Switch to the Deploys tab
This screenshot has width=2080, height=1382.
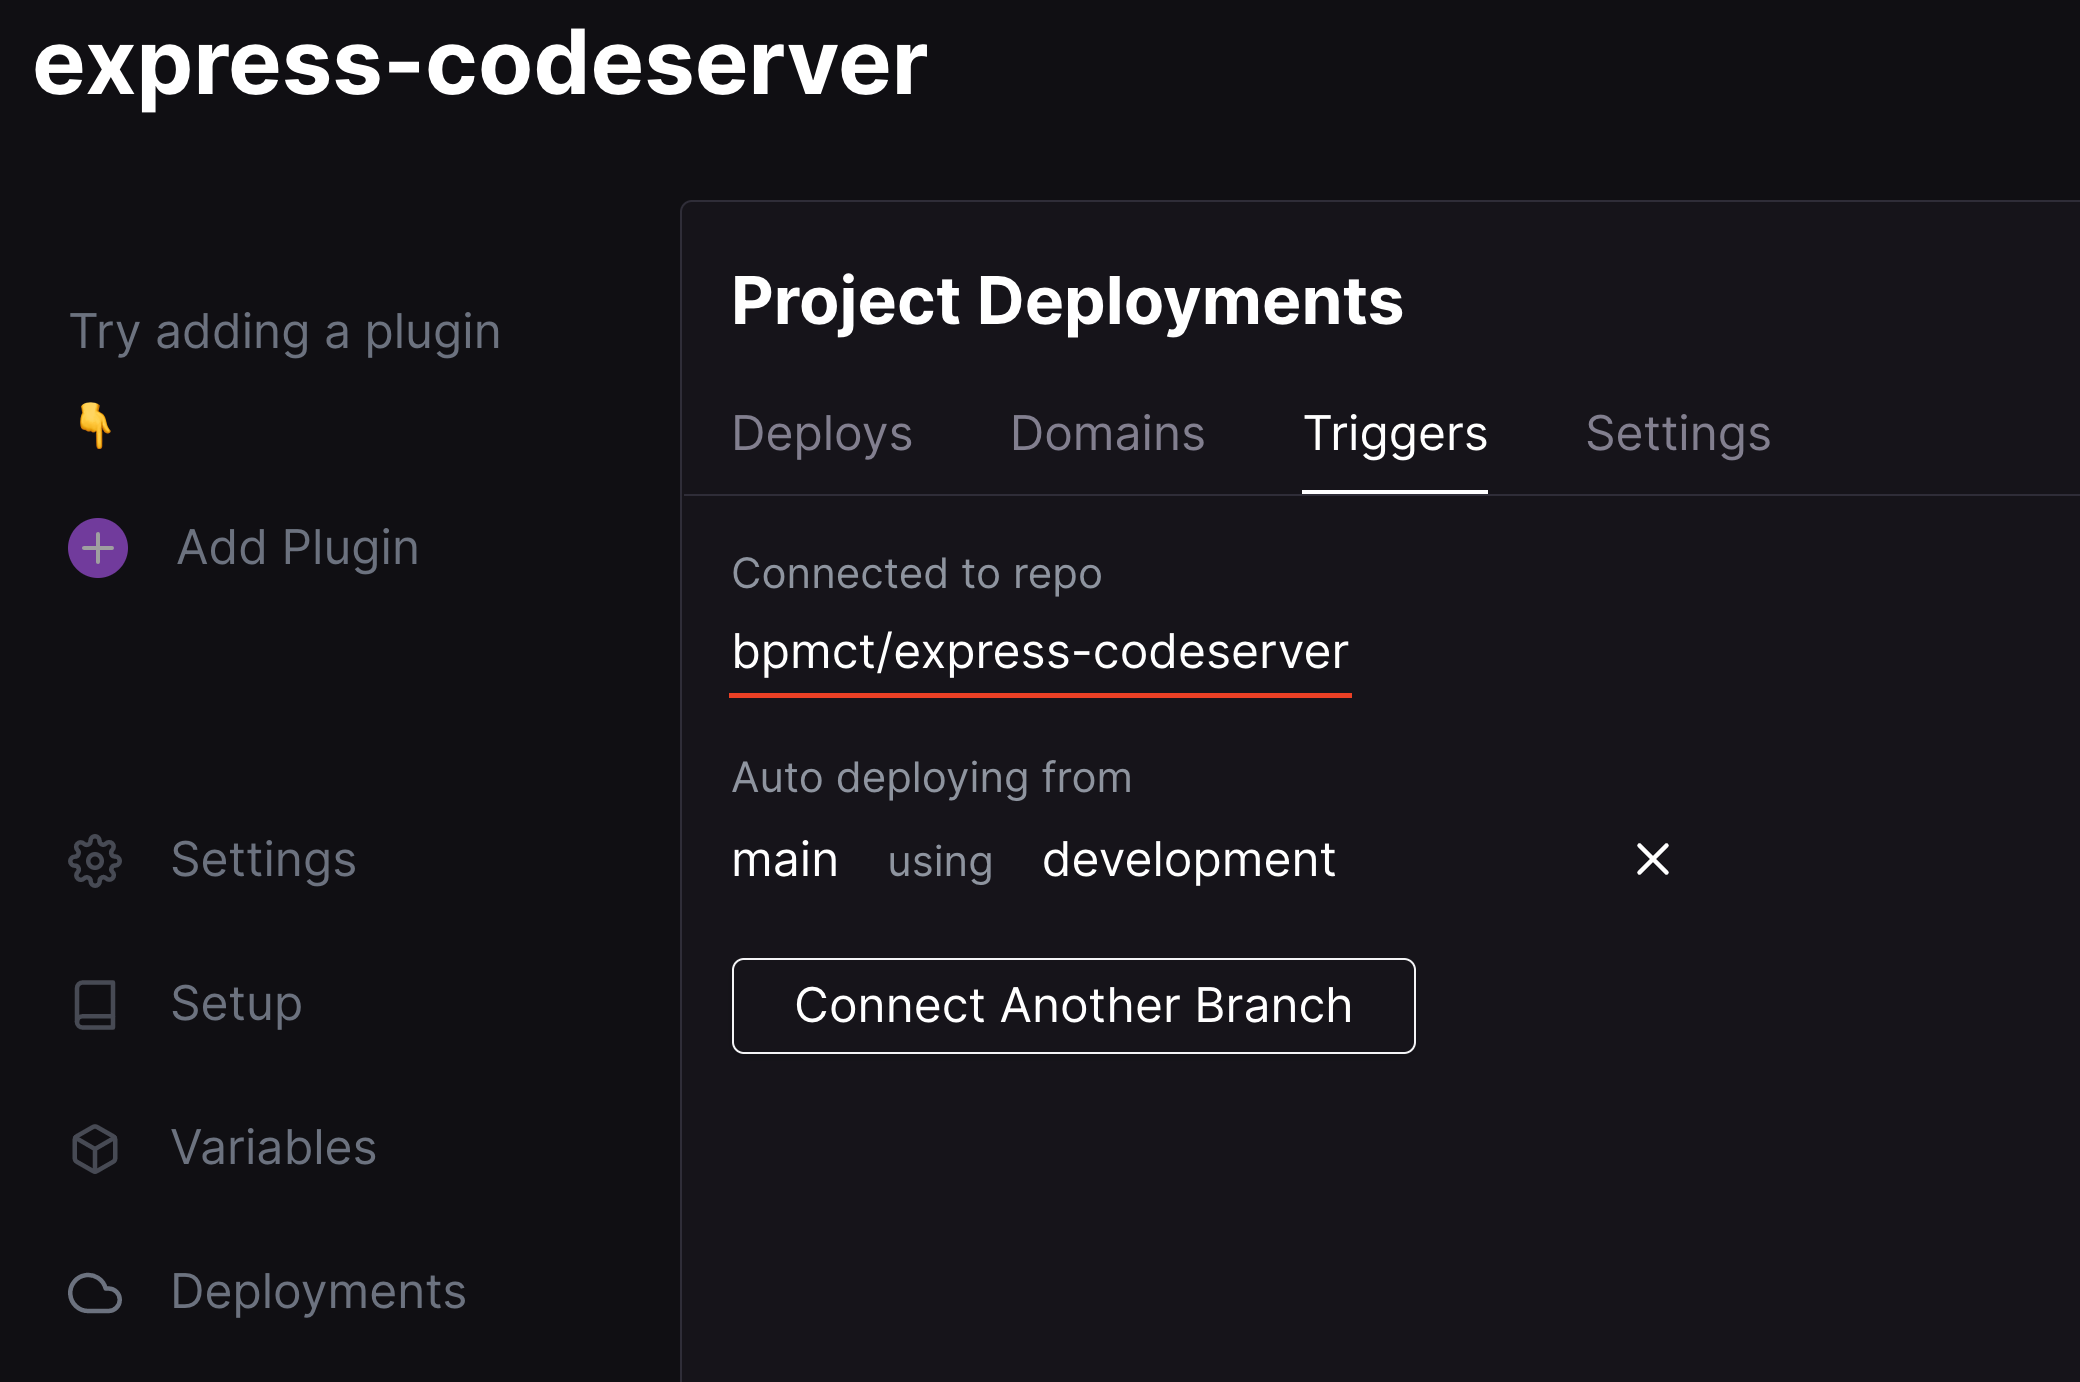(x=822, y=434)
